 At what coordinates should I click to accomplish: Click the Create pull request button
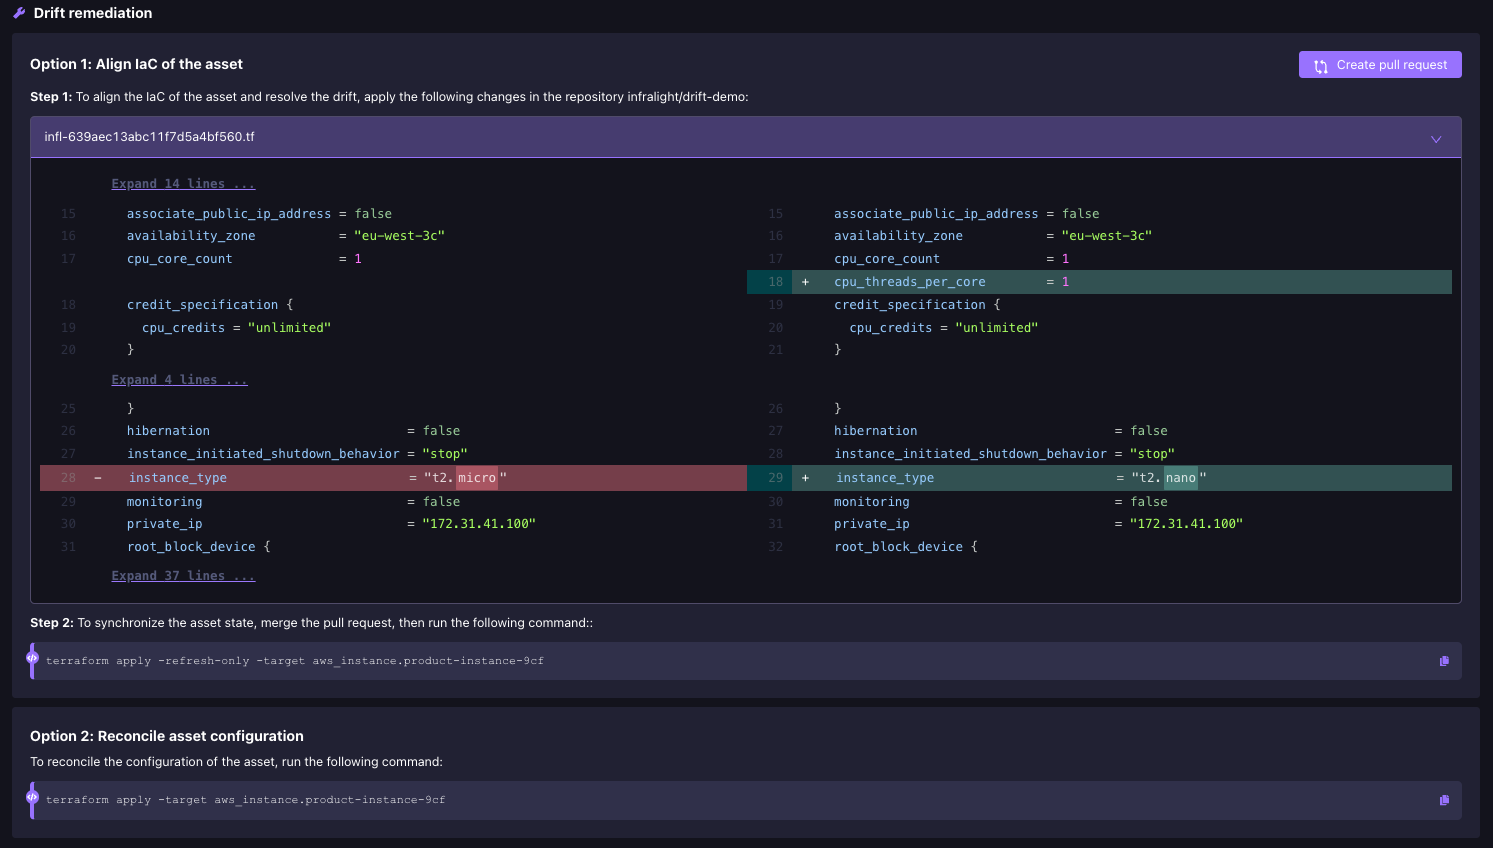(1380, 64)
